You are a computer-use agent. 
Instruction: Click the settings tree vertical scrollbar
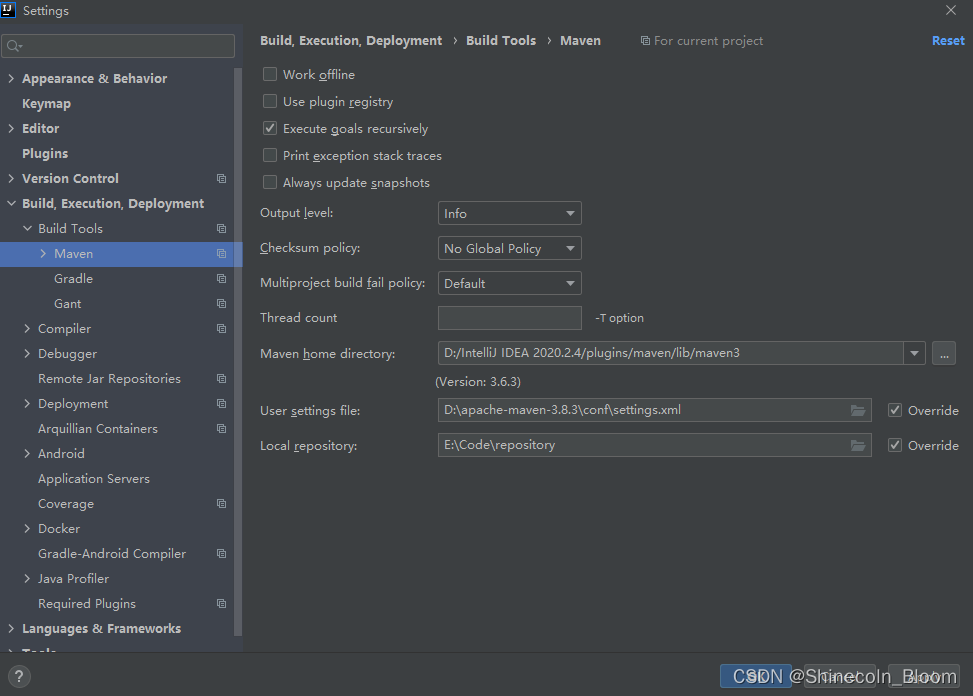(238, 352)
